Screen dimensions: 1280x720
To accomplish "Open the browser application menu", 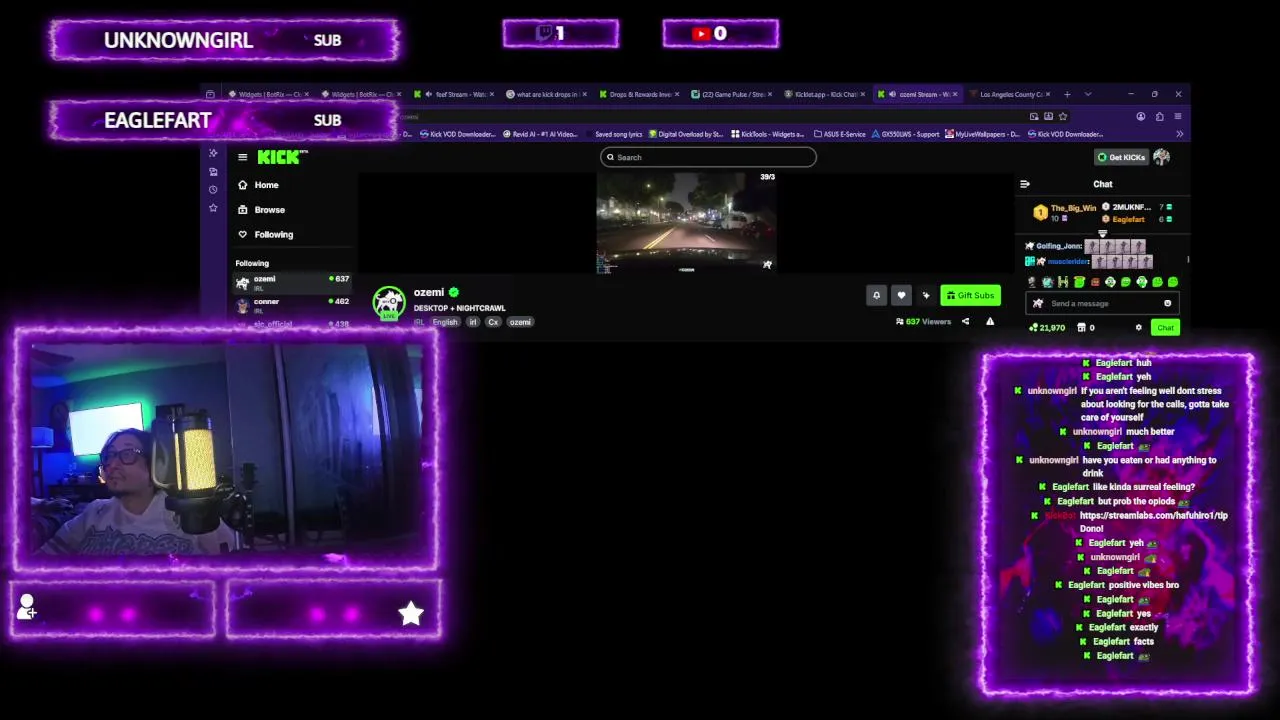I will [x=1177, y=116].
